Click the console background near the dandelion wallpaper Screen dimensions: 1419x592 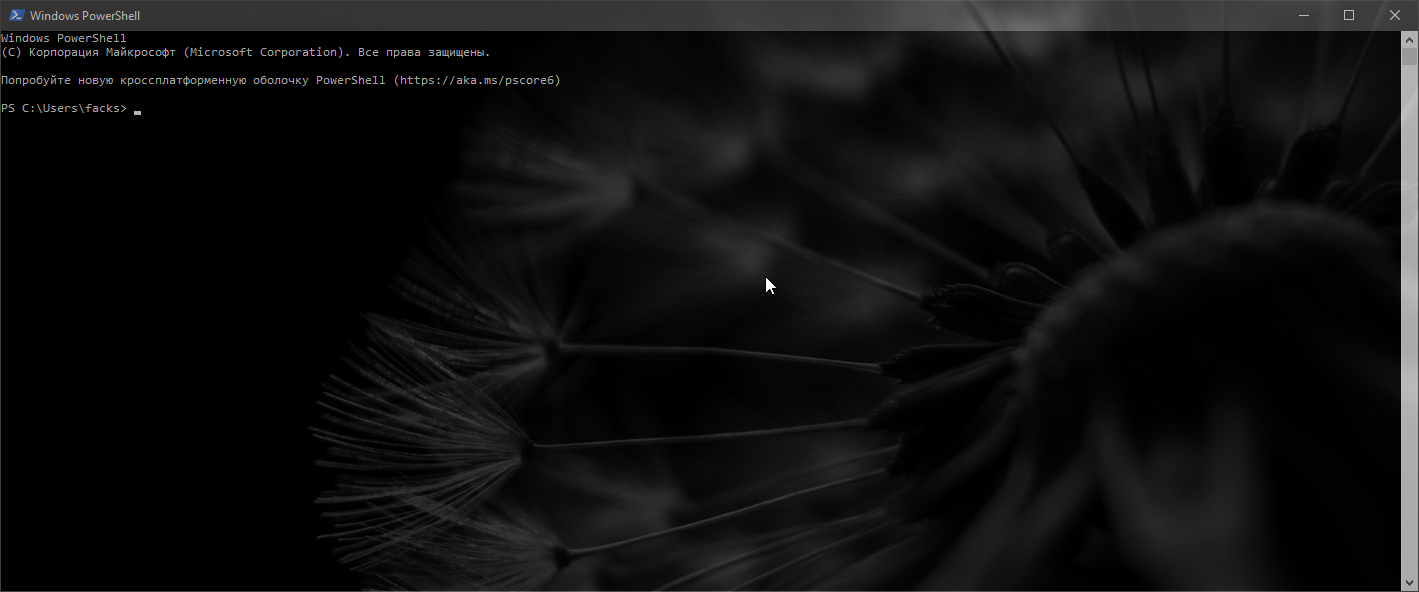tap(700, 400)
